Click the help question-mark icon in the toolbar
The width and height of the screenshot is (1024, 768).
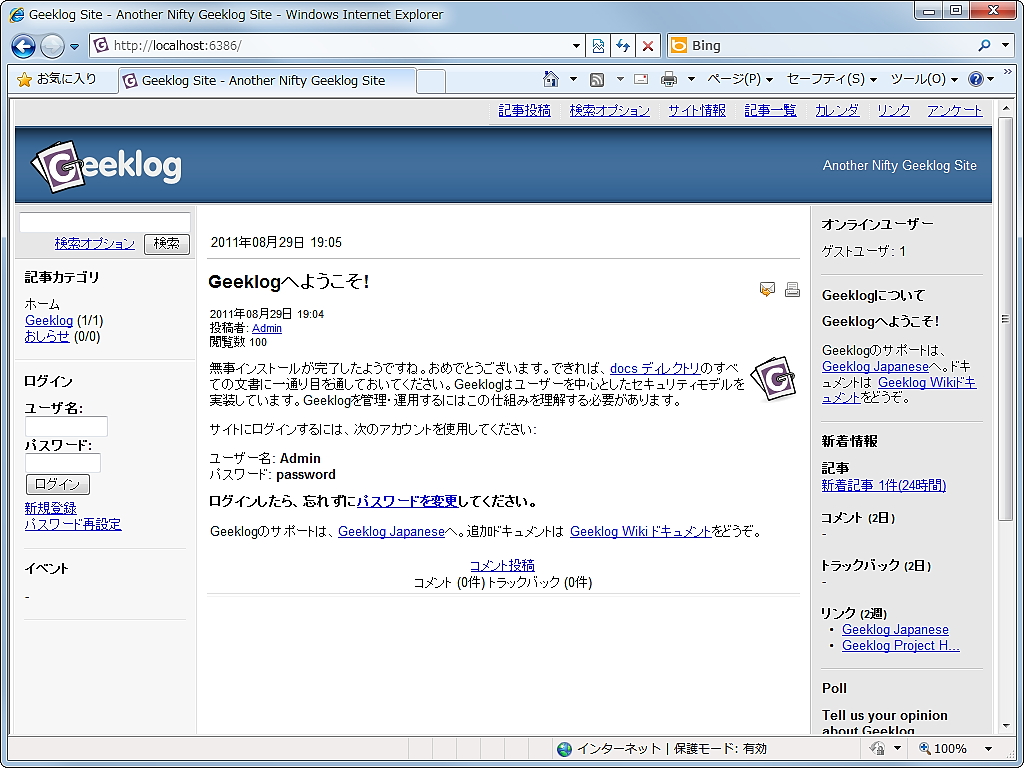click(976, 79)
